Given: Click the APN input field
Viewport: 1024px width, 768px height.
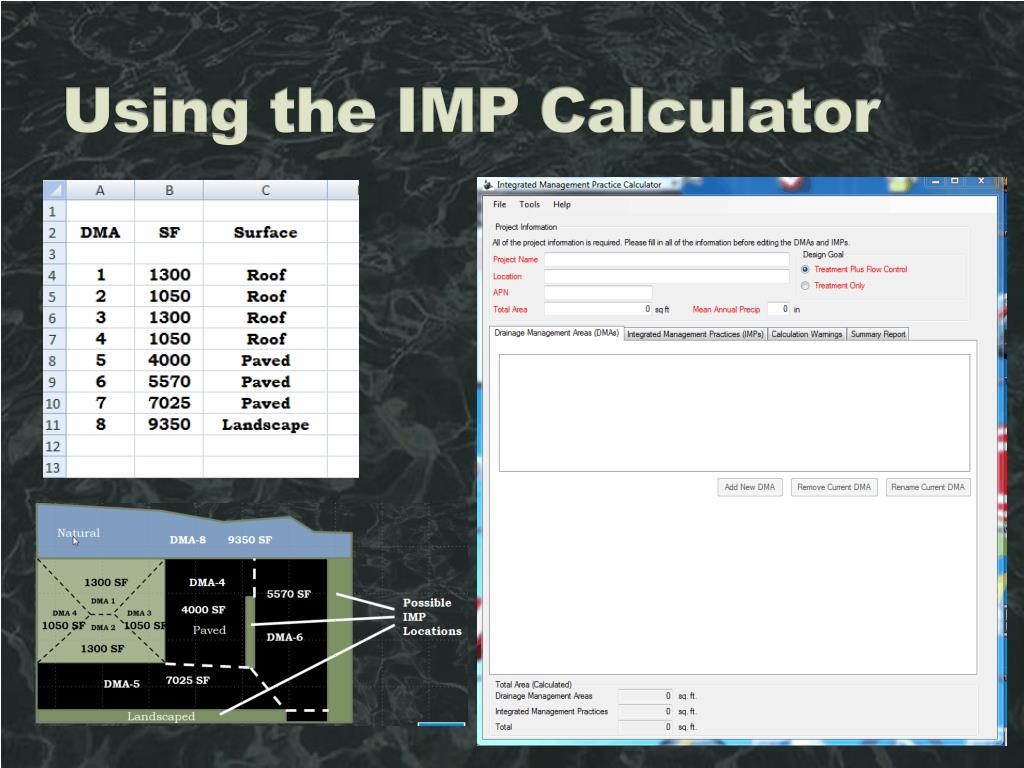Looking at the screenshot, I should [x=598, y=293].
